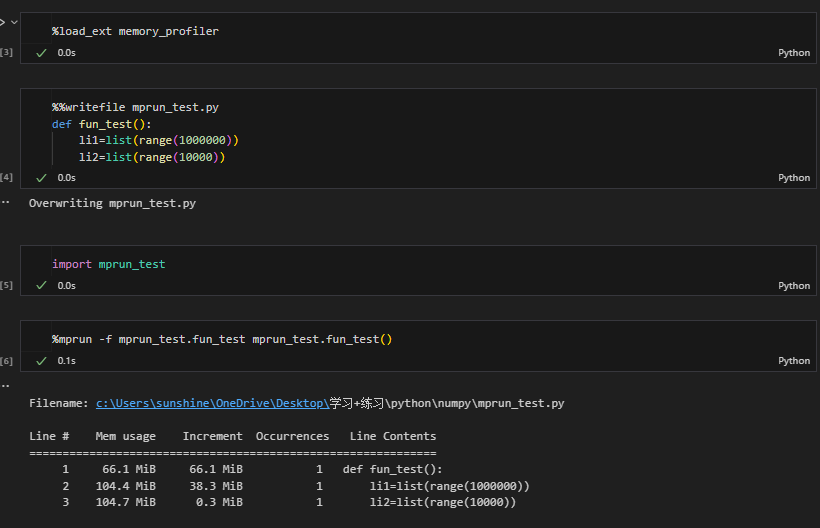Open output options for mprun results
820x528 pixels.
tap(5, 386)
